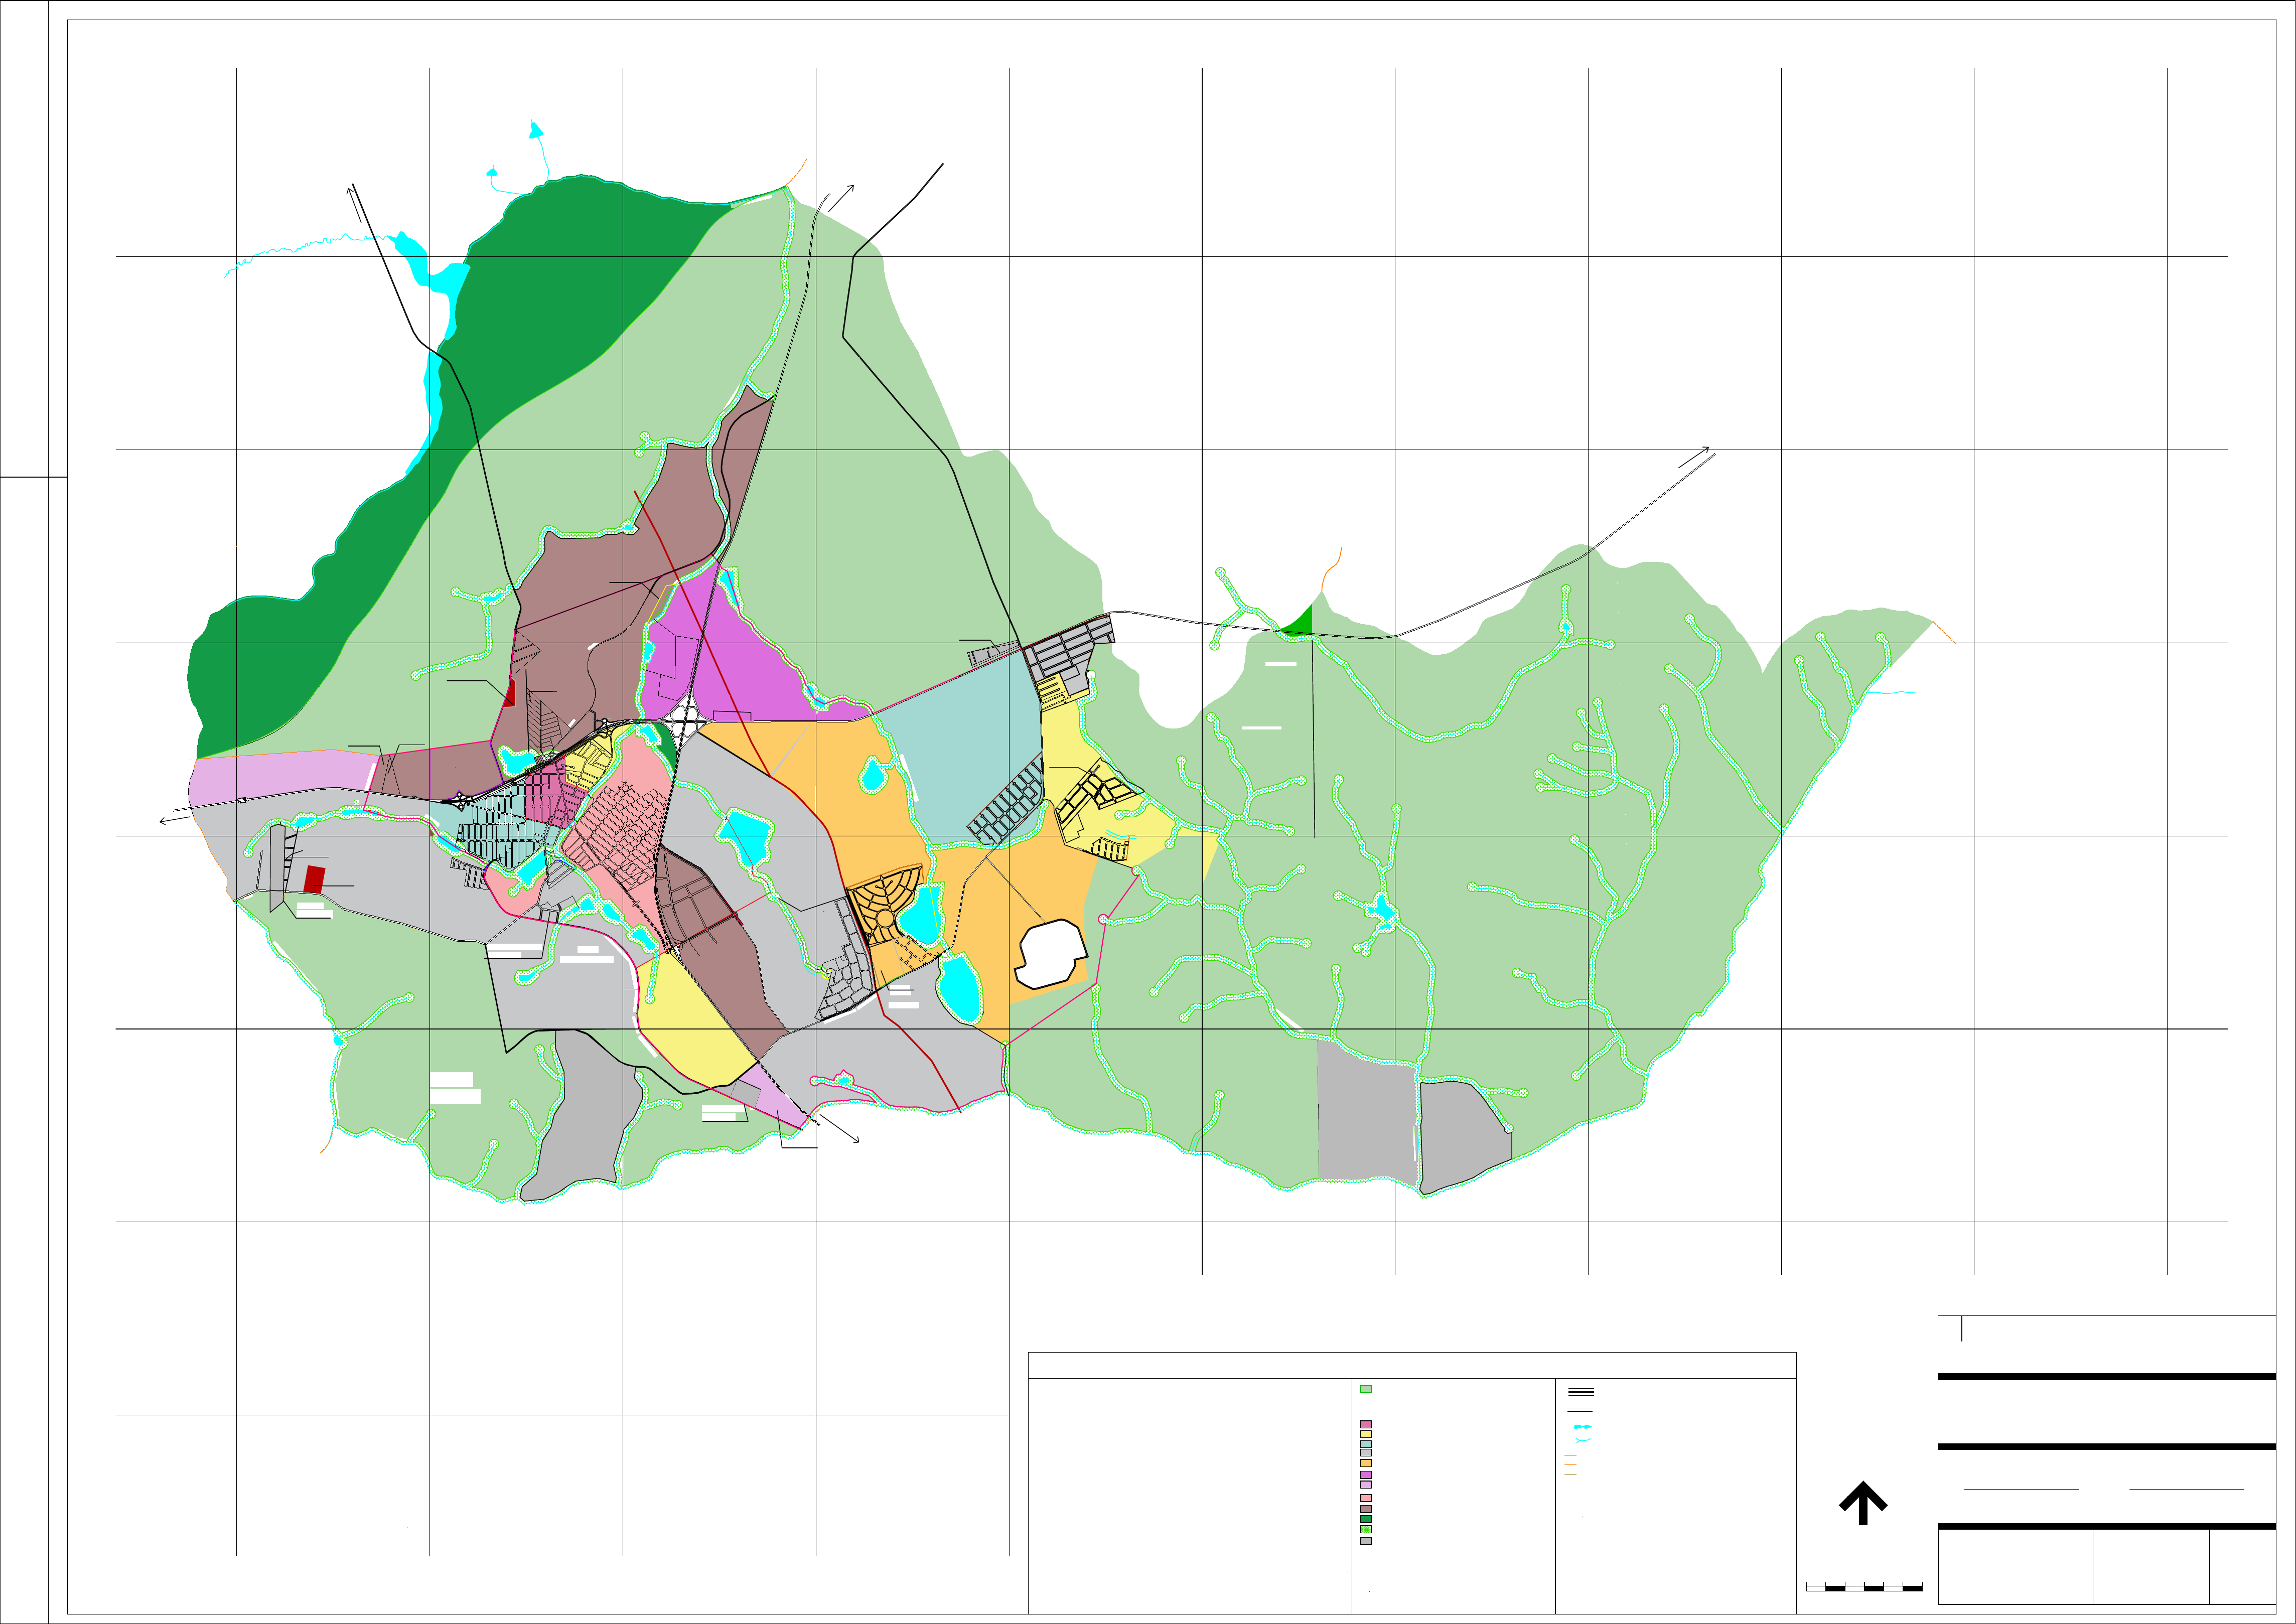Click the triple-line road symbol in legend
2296x1624 pixels.
tap(1581, 1392)
